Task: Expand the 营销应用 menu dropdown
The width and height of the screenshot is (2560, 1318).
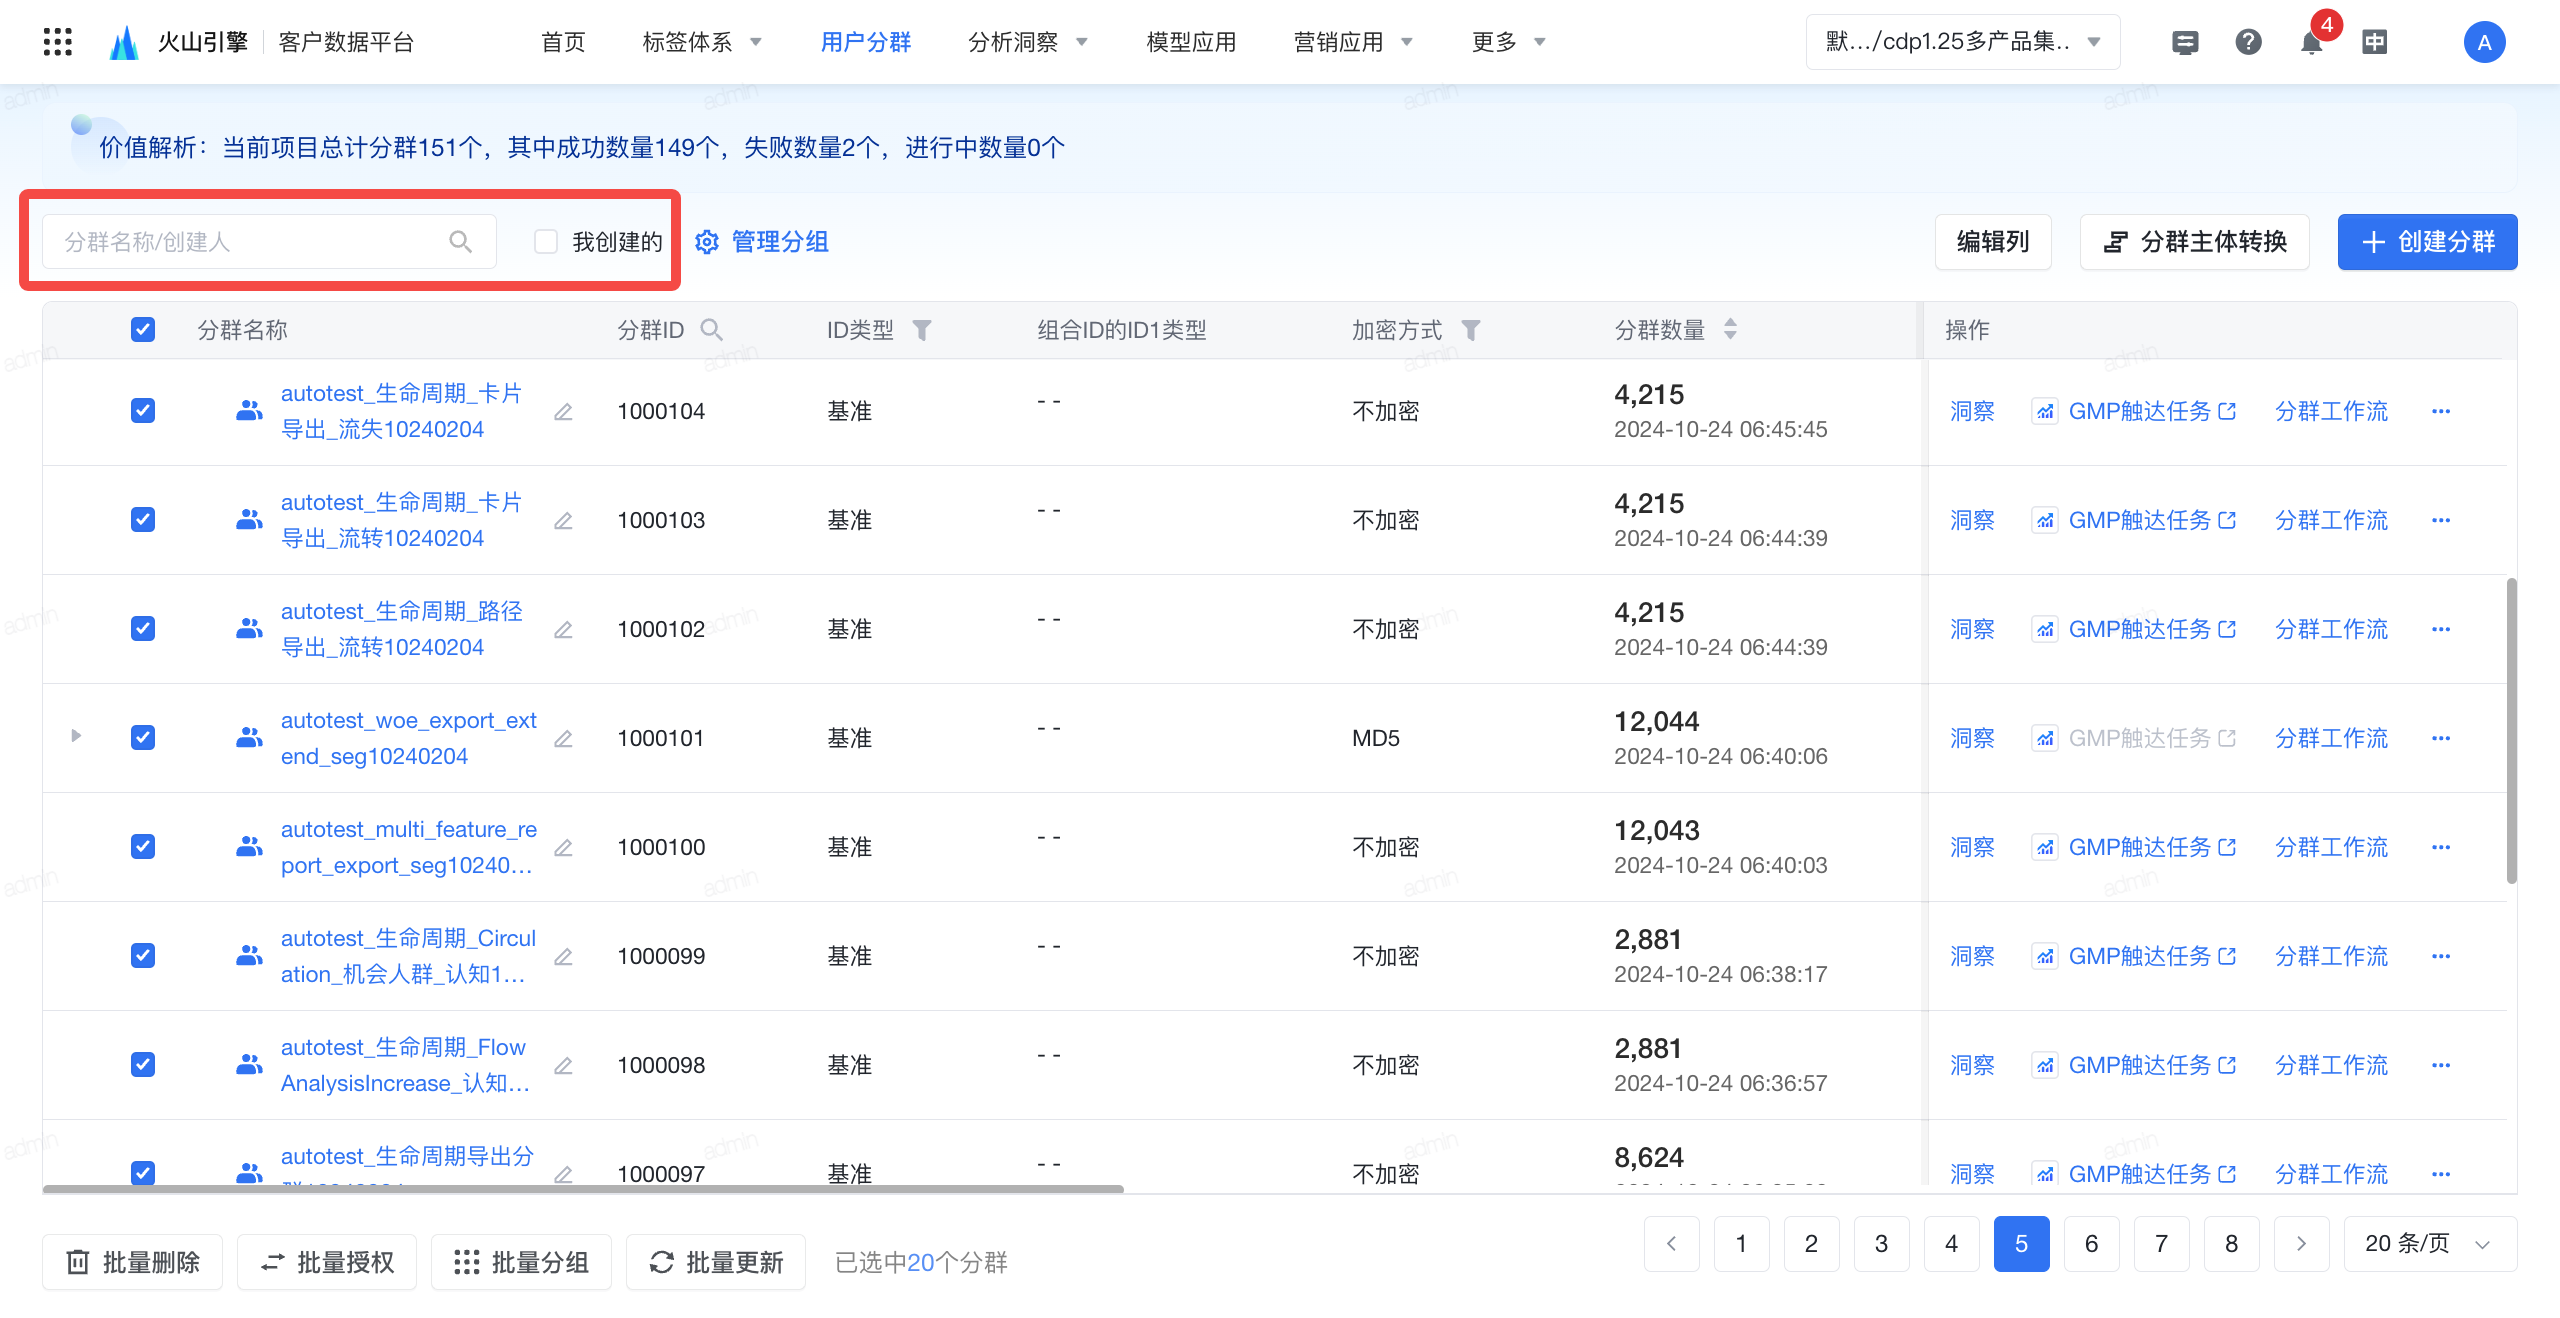Action: [x=1353, y=42]
